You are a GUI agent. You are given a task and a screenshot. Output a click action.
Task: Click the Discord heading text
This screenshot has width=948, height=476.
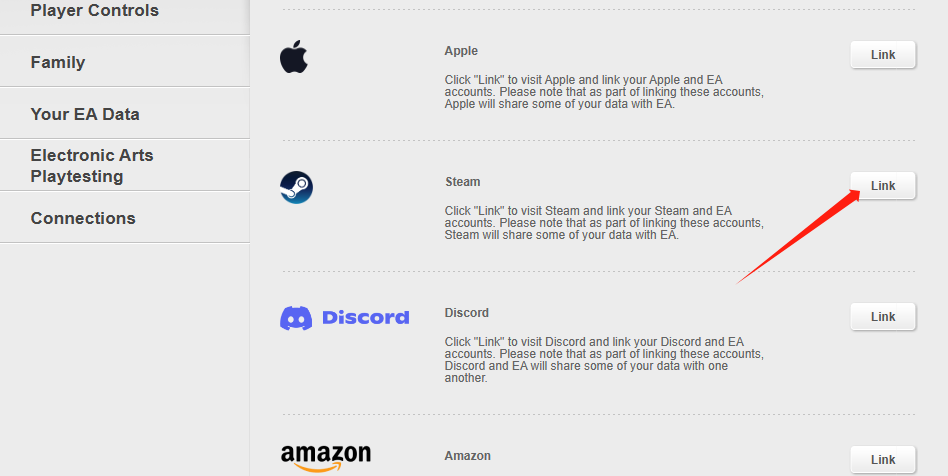click(467, 313)
